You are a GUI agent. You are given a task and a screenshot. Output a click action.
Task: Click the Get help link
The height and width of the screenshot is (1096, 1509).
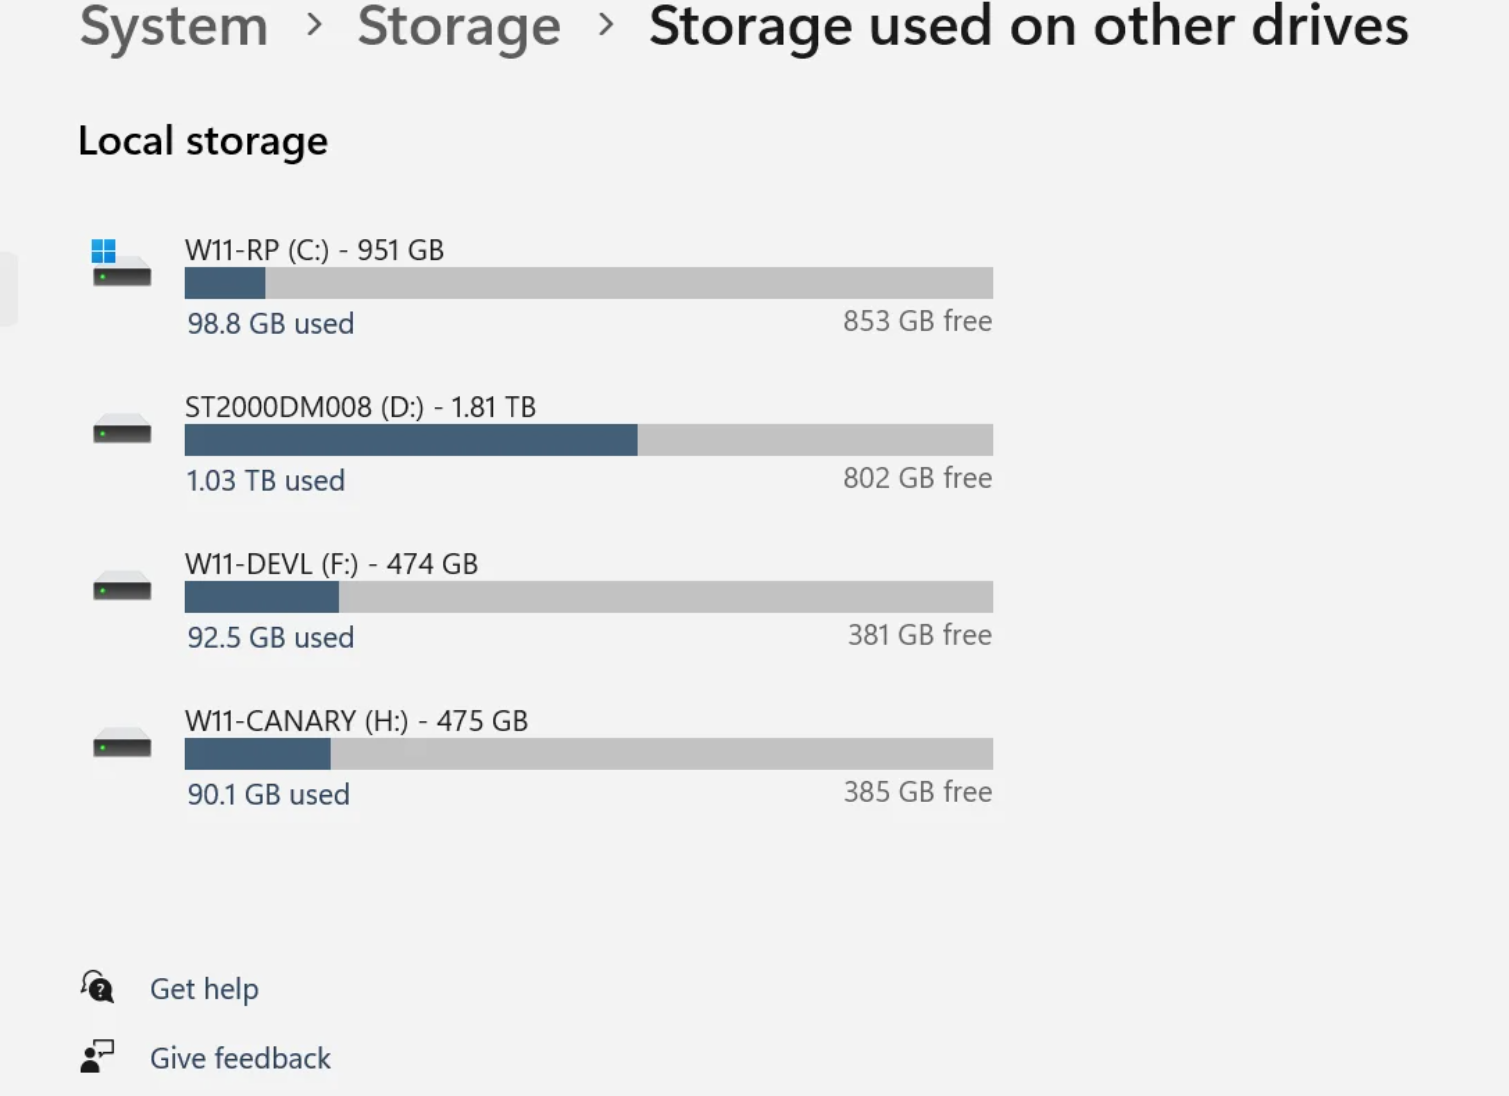[x=204, y=988]
